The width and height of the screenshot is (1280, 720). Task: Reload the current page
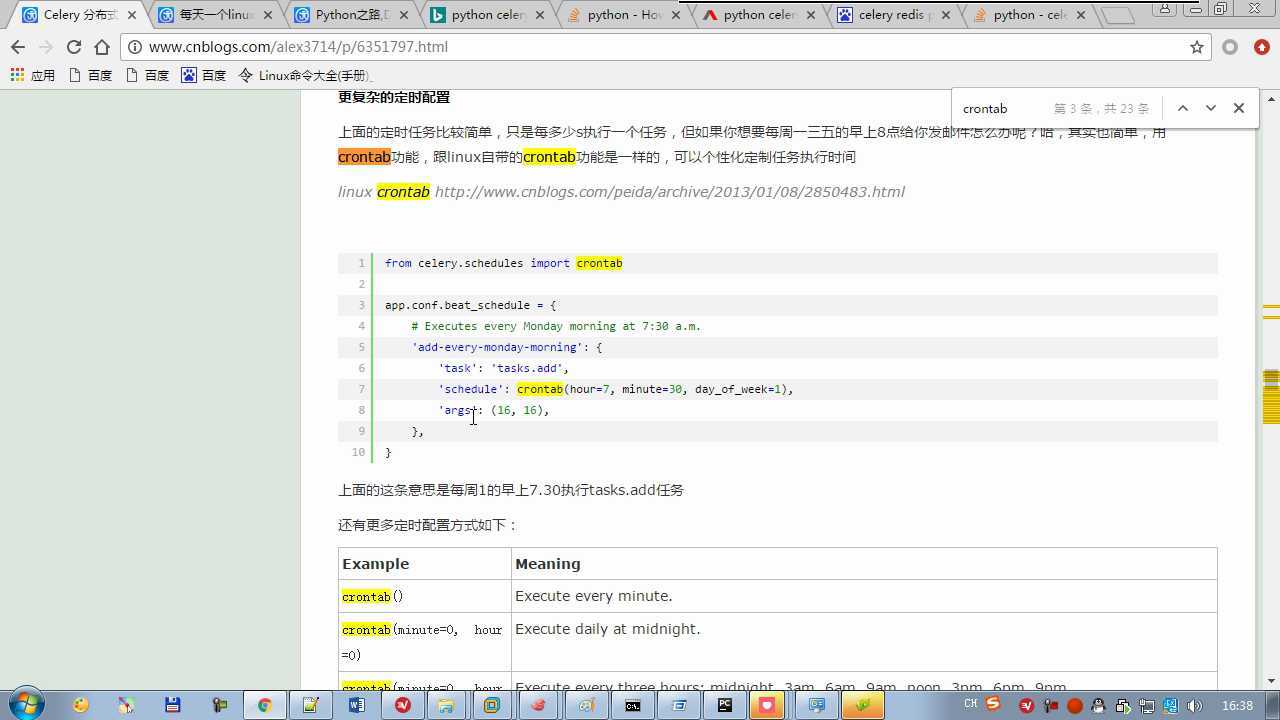[74, 47]
